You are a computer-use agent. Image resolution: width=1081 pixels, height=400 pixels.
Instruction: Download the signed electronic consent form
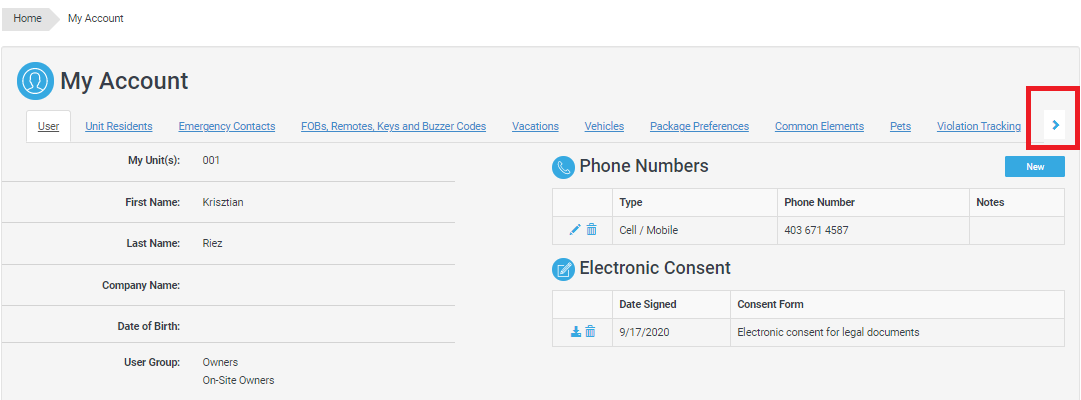pos(575,332)
